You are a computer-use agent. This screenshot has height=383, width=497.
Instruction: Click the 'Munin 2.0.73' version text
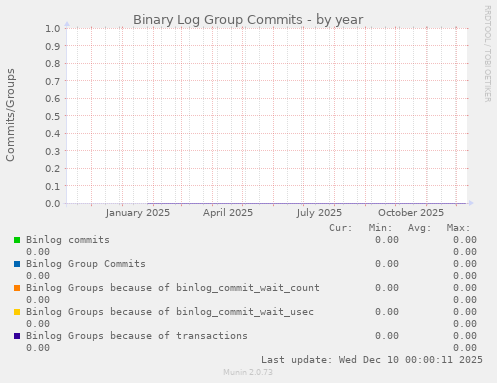click(x=248, y=372)
